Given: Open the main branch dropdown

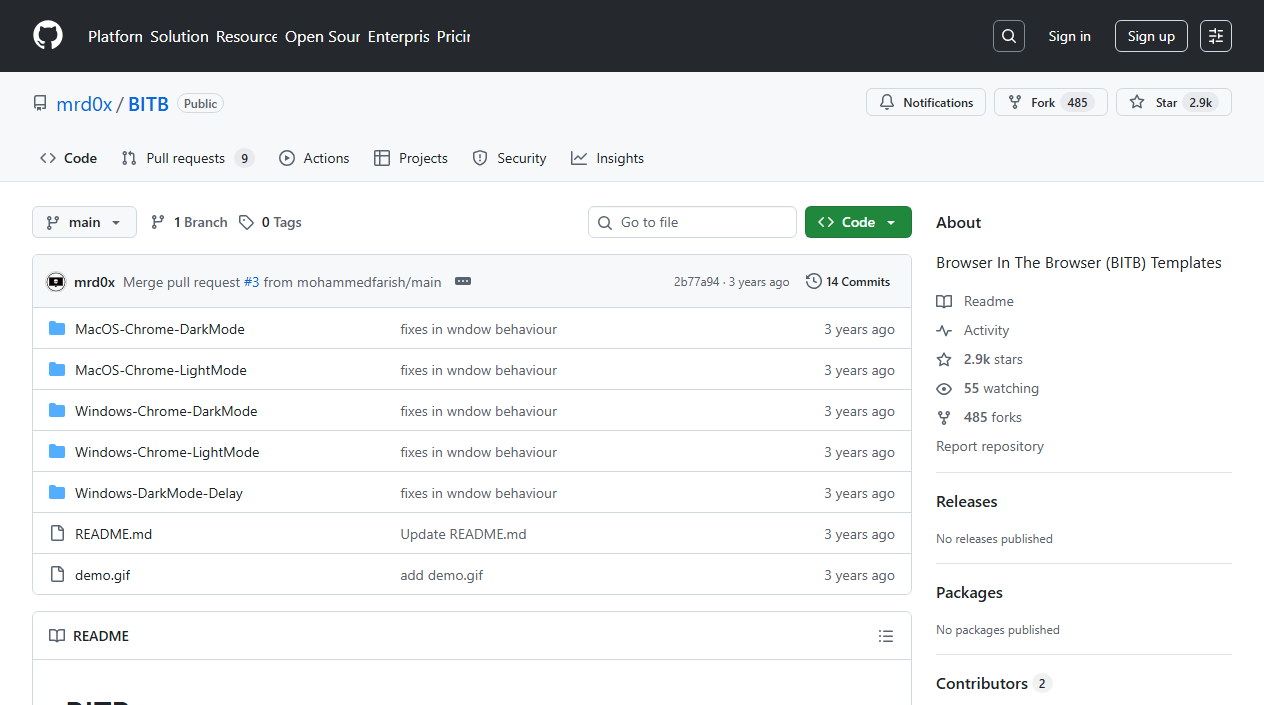Looking at the screenshot, I should tap(84, 222).
